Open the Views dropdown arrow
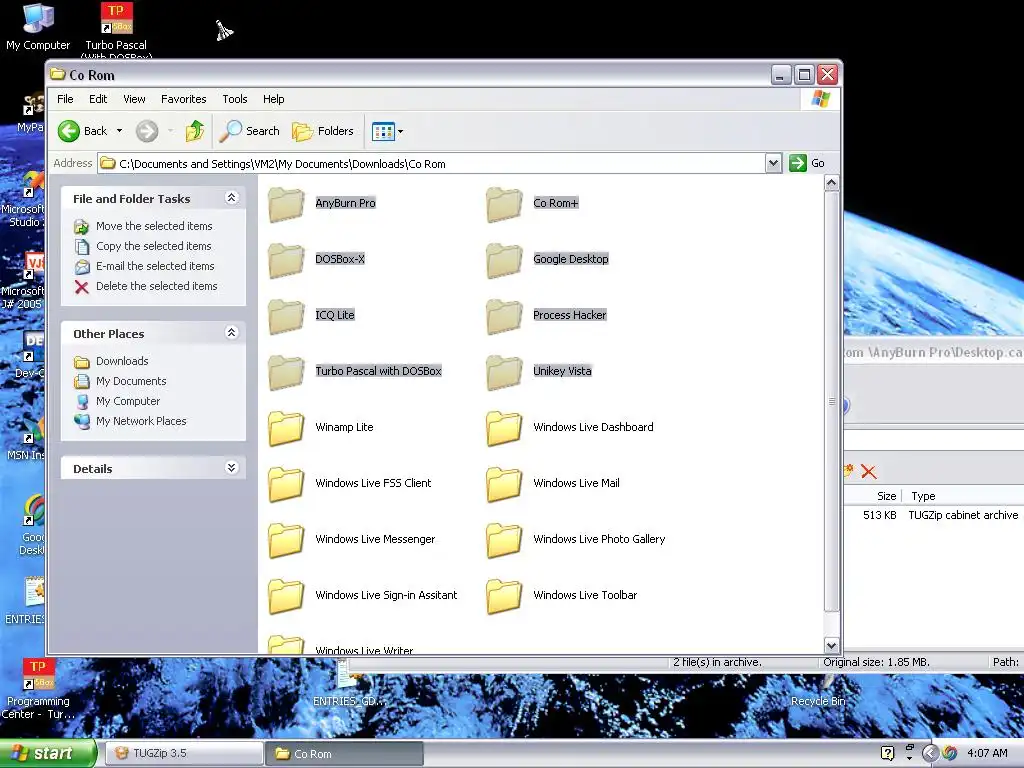Viewport: 1024px width, 768px height. [x=400, y=131]
